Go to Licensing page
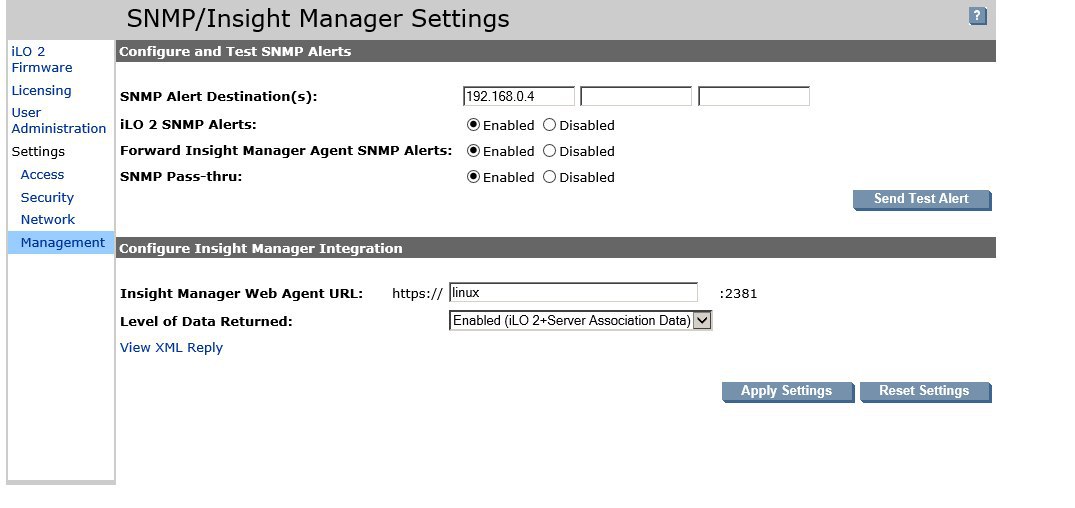1075x508 pixels. click(41, 90)
